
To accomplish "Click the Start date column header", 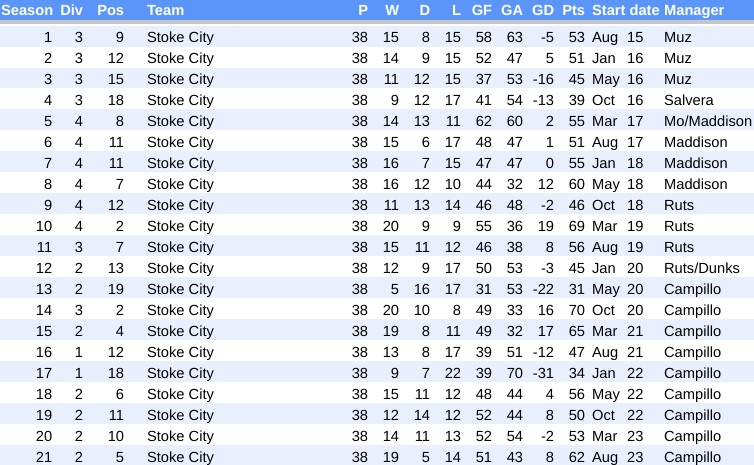I will pos(625,10).
